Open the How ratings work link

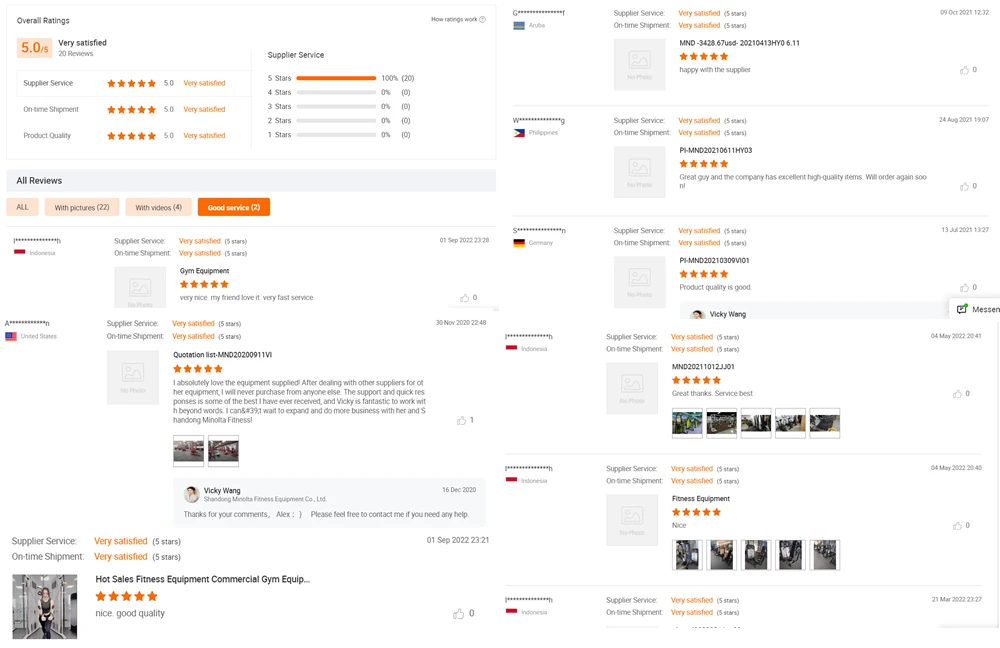click(454, 19)
